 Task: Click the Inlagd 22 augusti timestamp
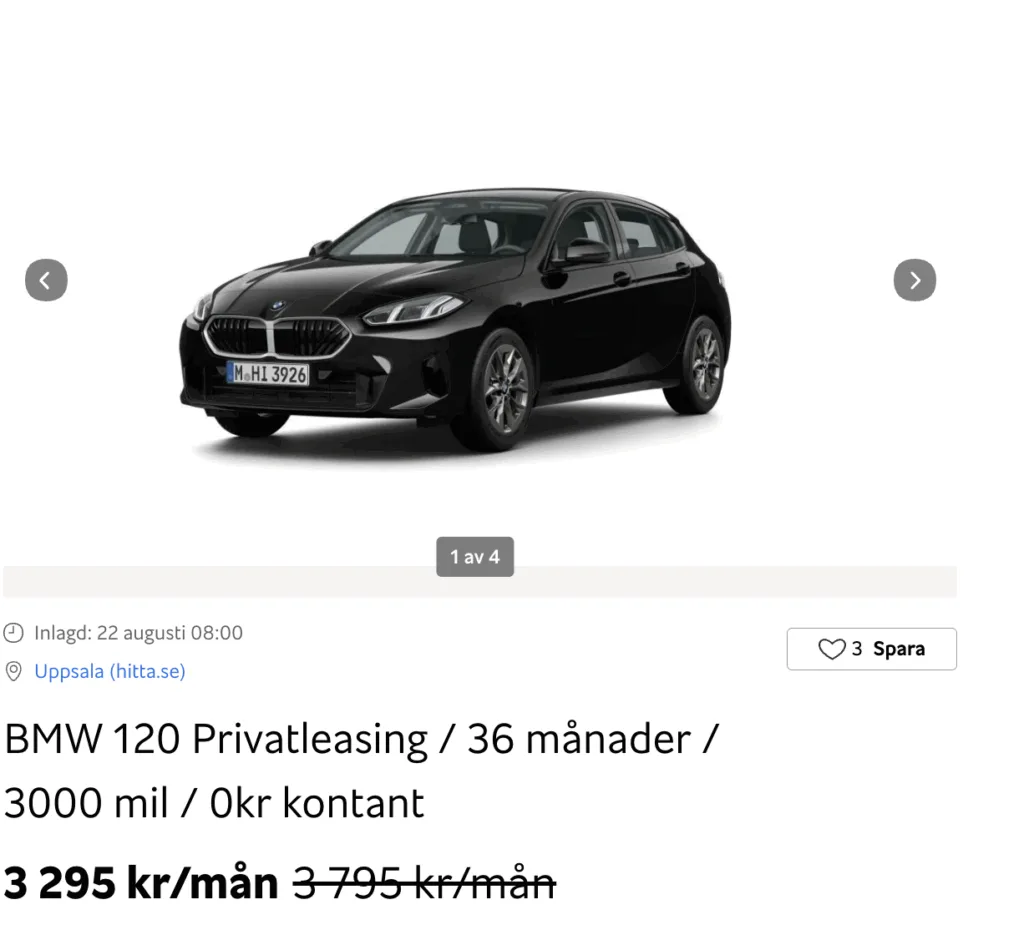coord(138,632)
